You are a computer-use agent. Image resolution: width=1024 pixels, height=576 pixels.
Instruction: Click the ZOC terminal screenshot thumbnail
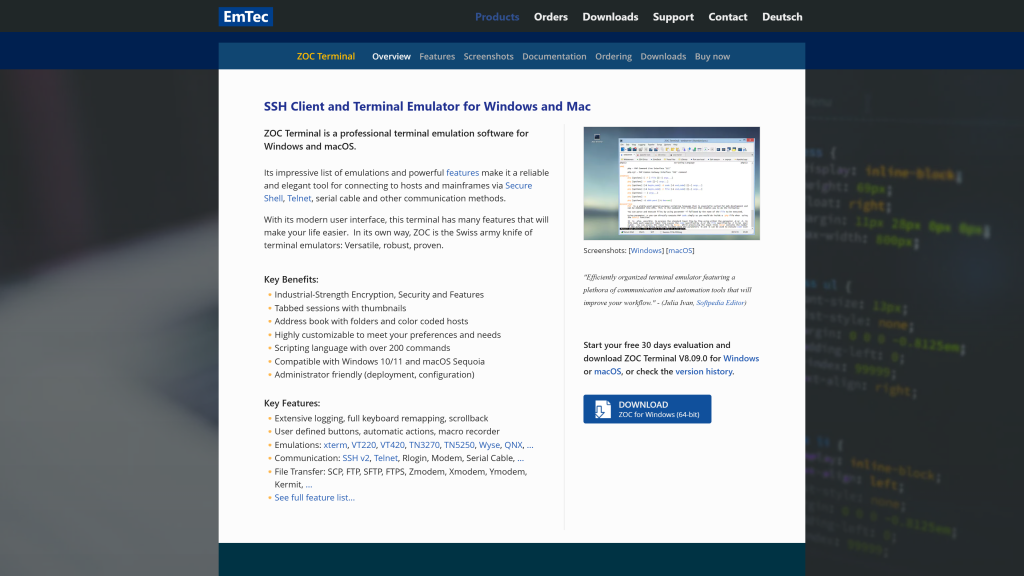(671, 184)
